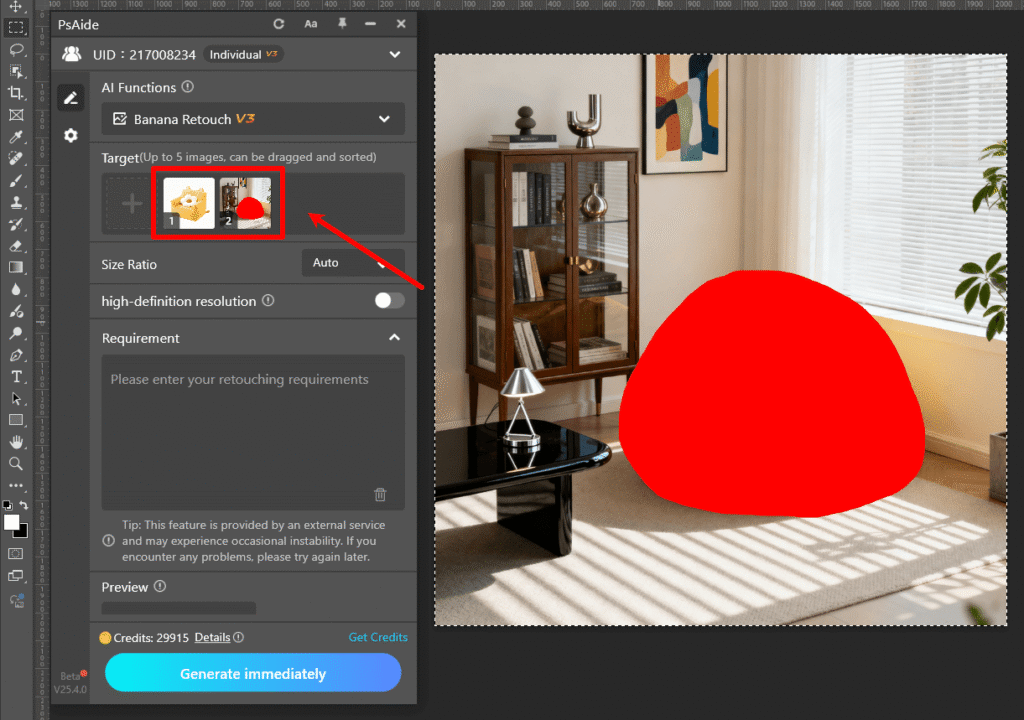Select the Crop tool
1024x720 pixels.
tap(15, 93)
